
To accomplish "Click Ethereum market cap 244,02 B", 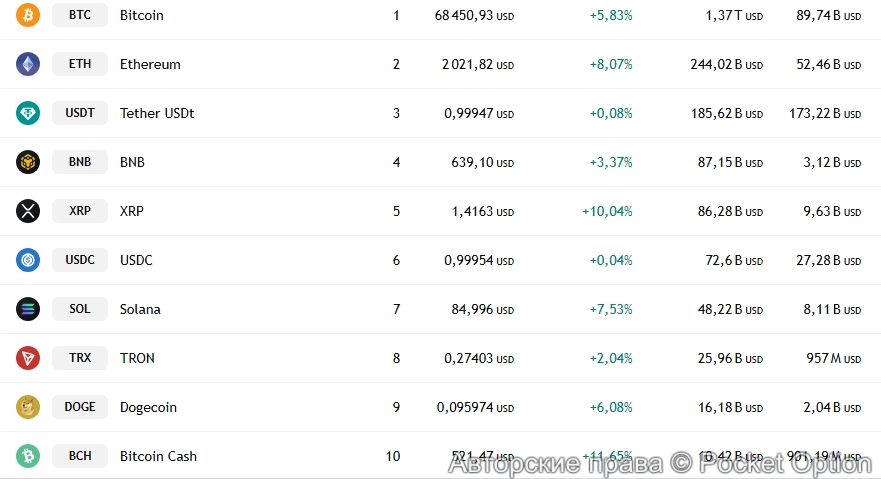I will click(725, 64).
